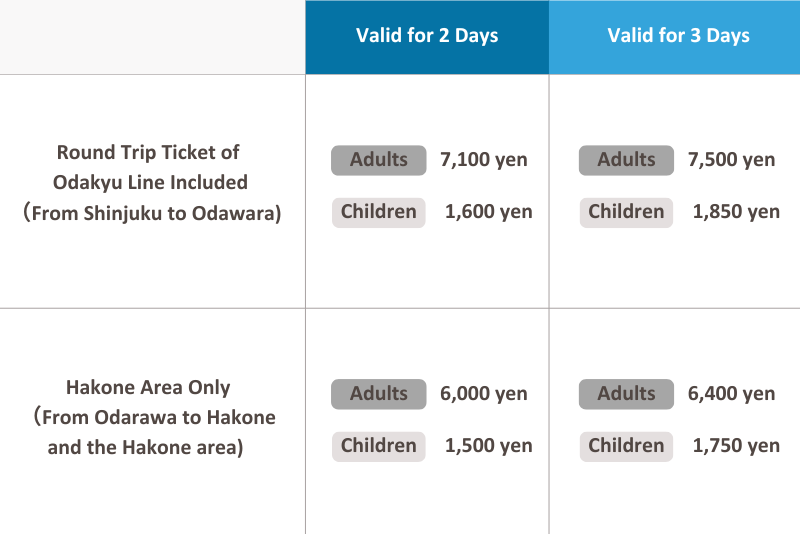Select the 6,400 yen adult price

click(x=731, y=394)
